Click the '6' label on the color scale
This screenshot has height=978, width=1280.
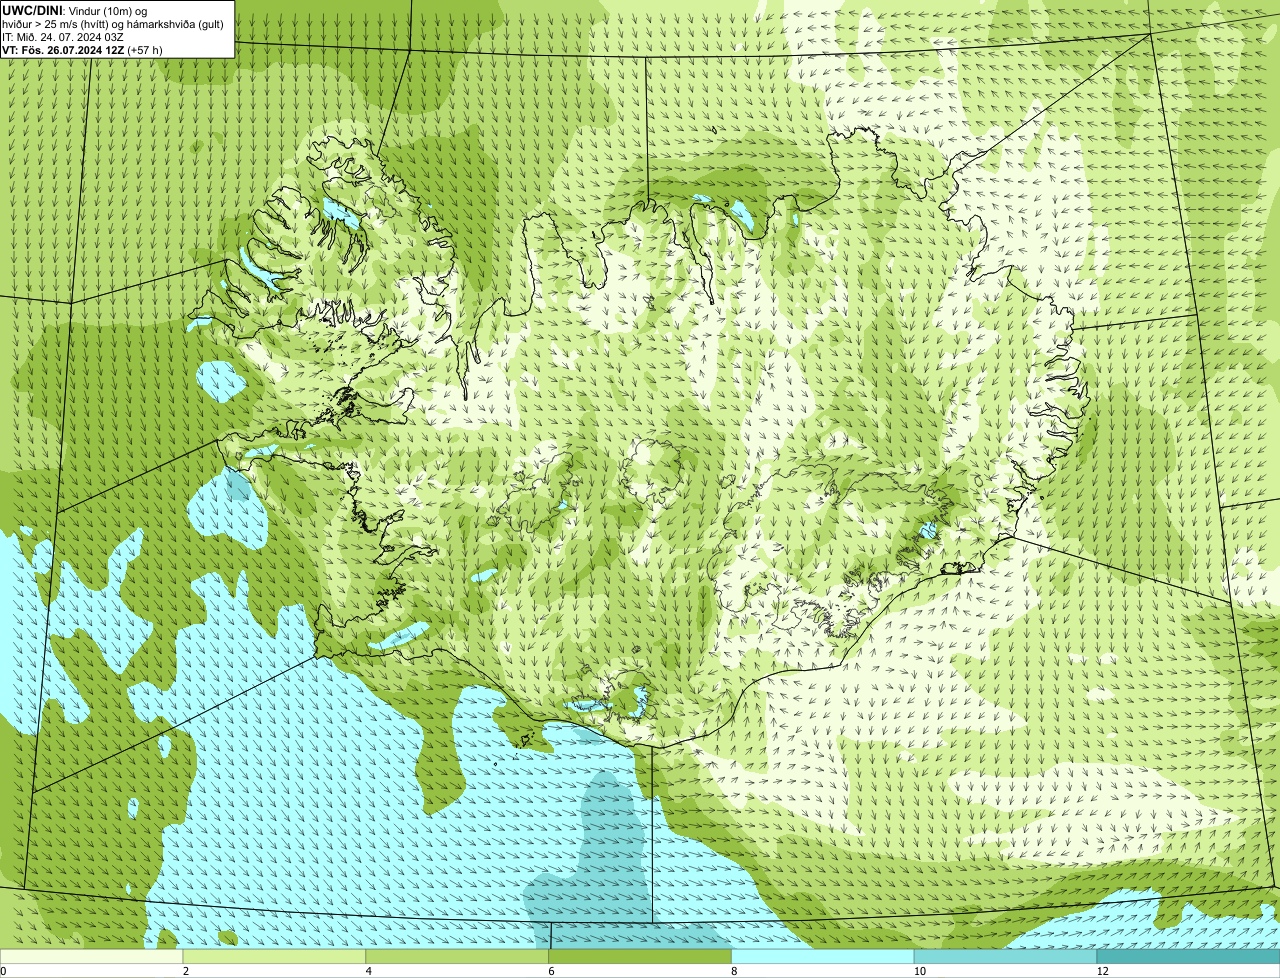pyautogui.click(x=552, y=971)
